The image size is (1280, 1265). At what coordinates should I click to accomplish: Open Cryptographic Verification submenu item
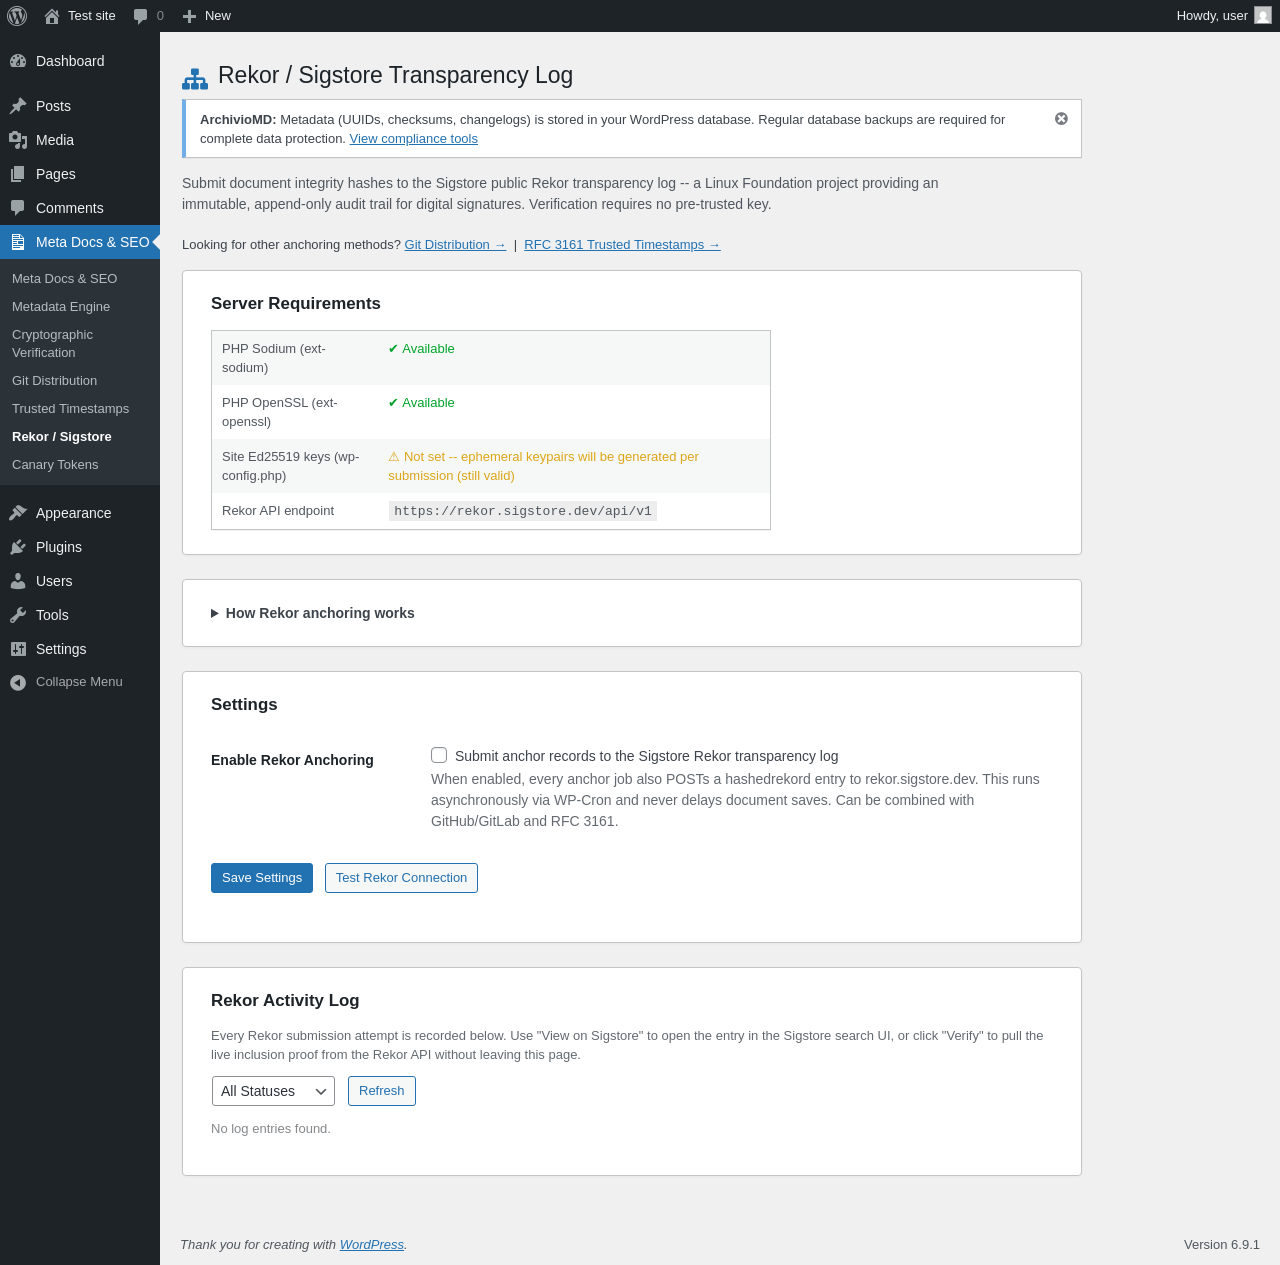click(52, 344)
